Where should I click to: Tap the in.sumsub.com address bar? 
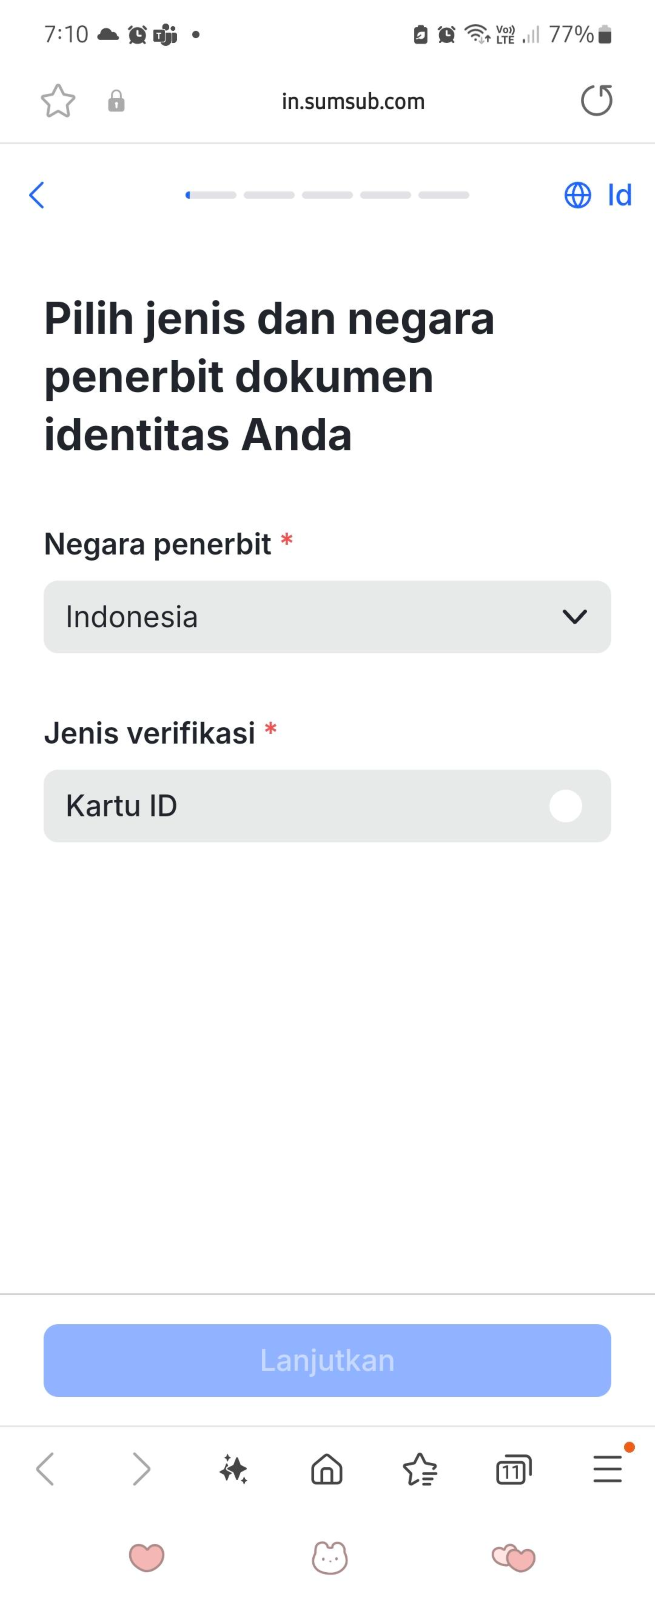(353, 101)
